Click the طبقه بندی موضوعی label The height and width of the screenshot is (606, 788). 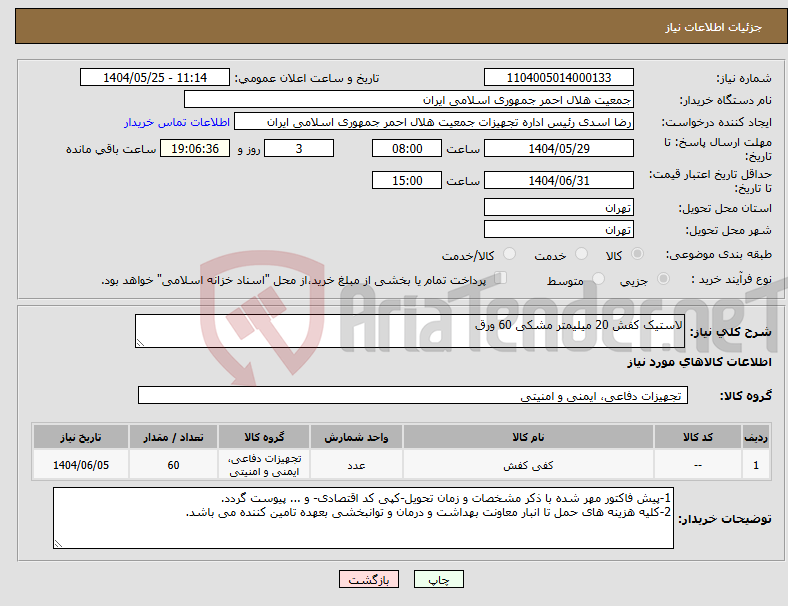point(719,254)
